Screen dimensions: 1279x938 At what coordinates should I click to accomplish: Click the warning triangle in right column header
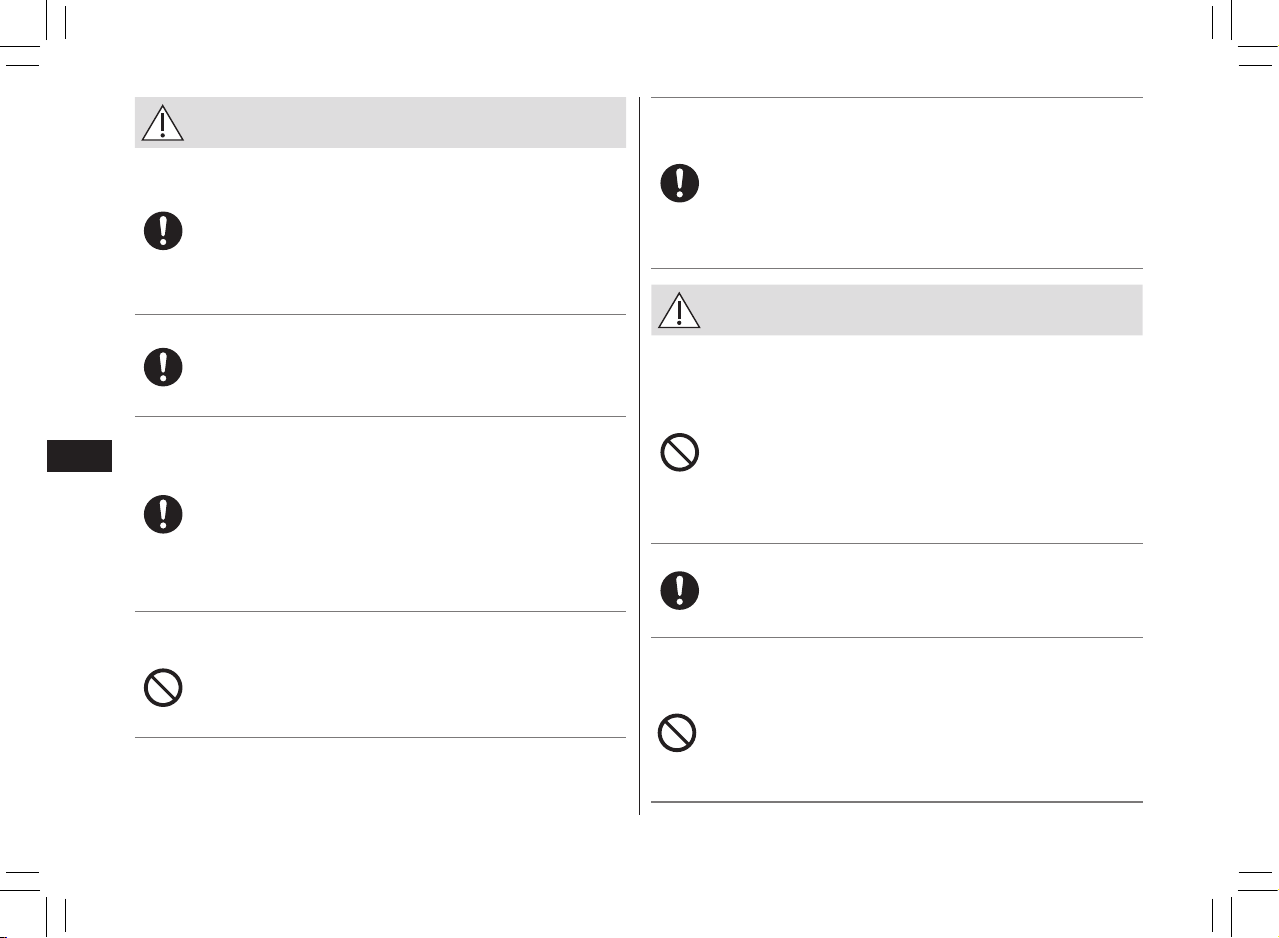679,311
